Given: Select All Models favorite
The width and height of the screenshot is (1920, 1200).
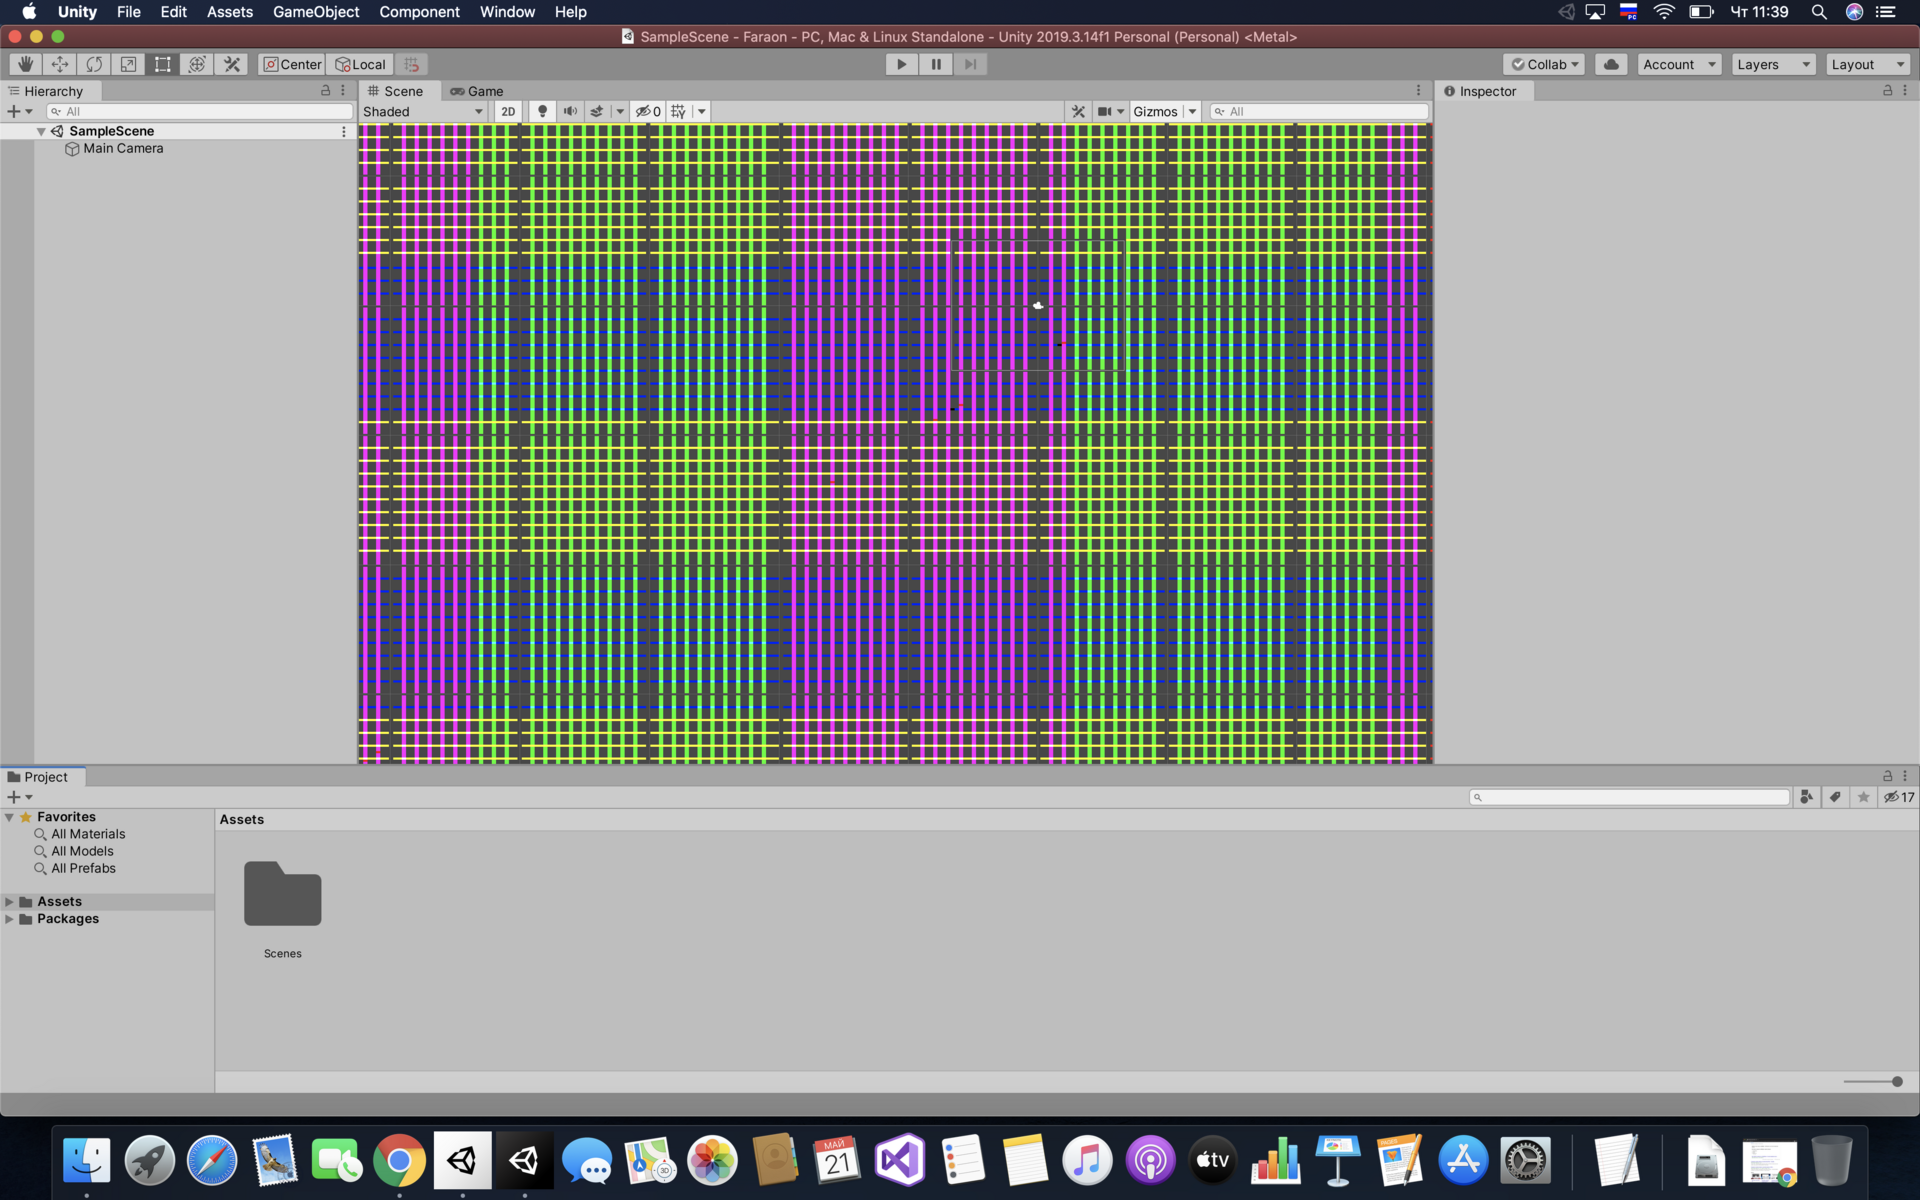Looking at the screenshot, I should (x=82, y=851).
